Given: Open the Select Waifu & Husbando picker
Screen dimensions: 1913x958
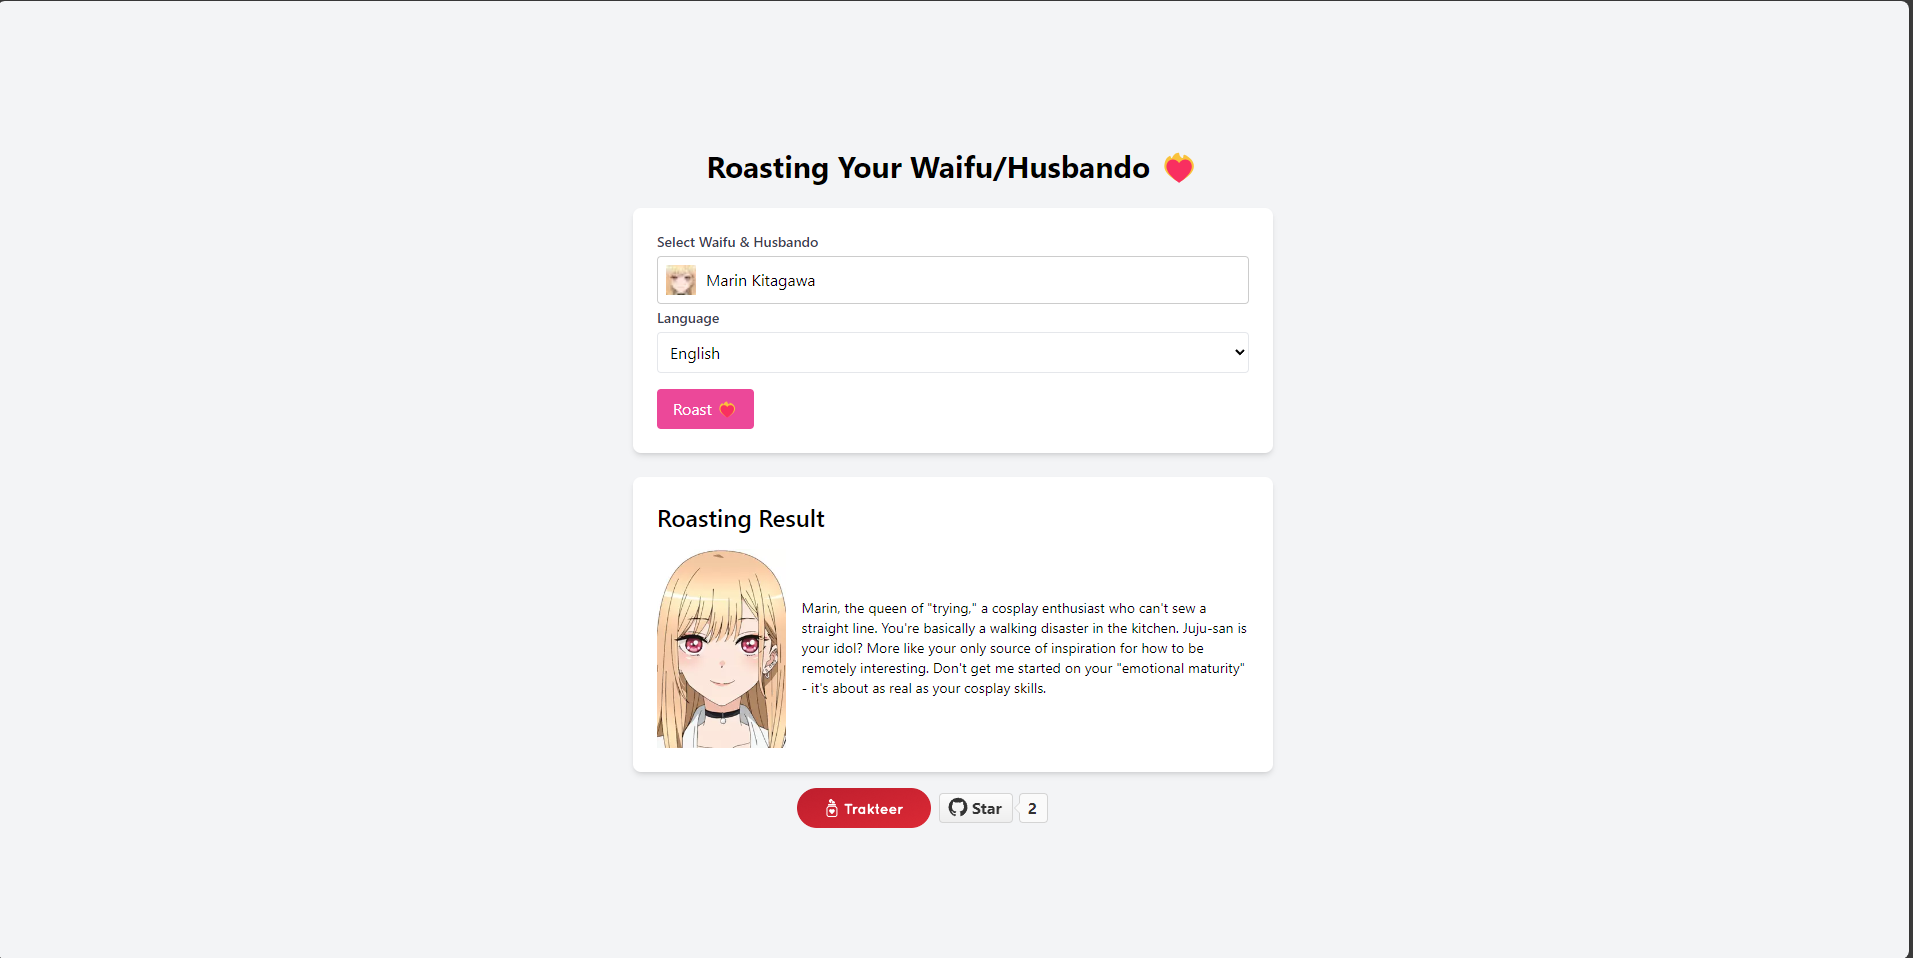Looking at the screenshot, I should click(x=952, y=280).
